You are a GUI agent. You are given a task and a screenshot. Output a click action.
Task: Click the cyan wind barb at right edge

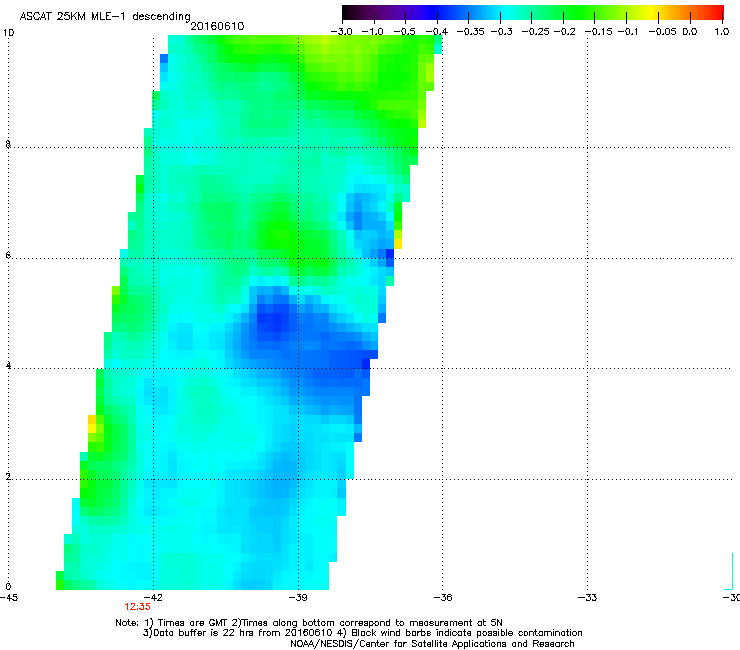[x=729, y=572]
